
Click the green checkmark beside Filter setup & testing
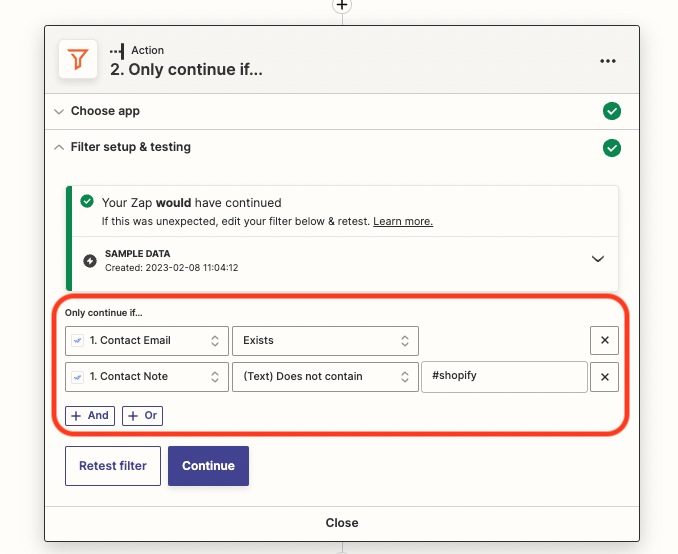tap(612, 148)
